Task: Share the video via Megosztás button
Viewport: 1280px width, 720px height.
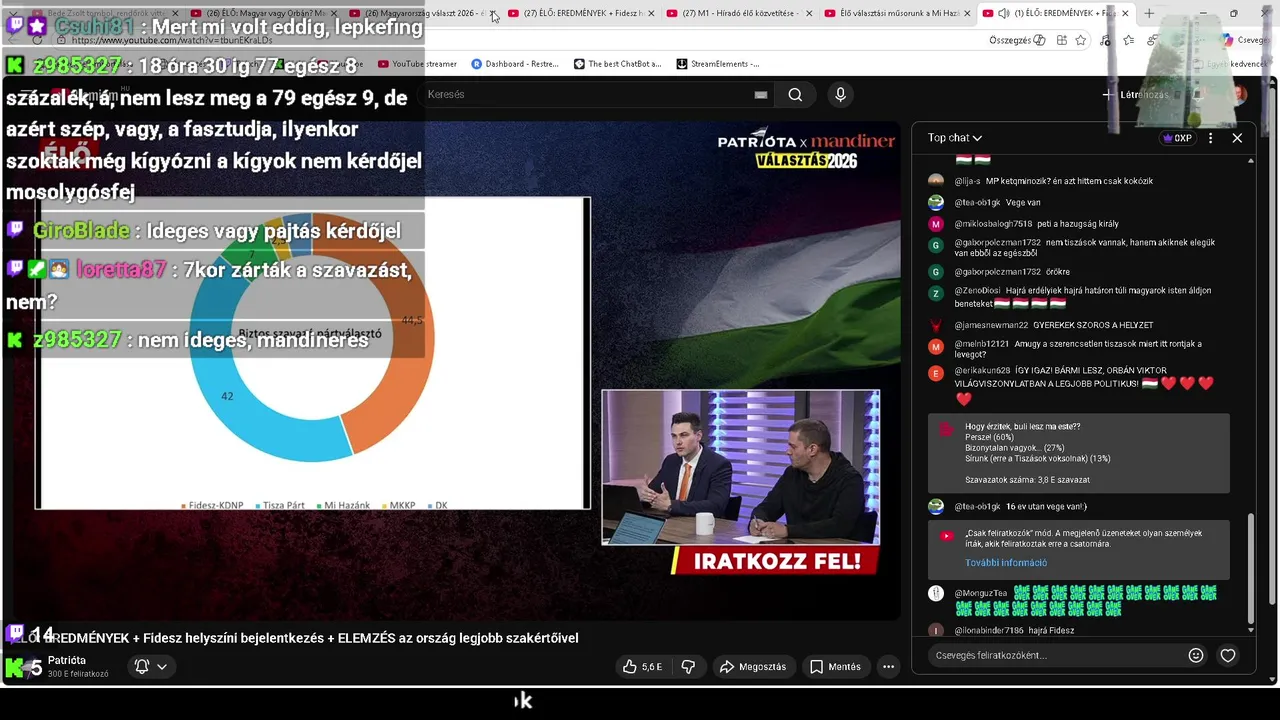Action: click(753, 667)
